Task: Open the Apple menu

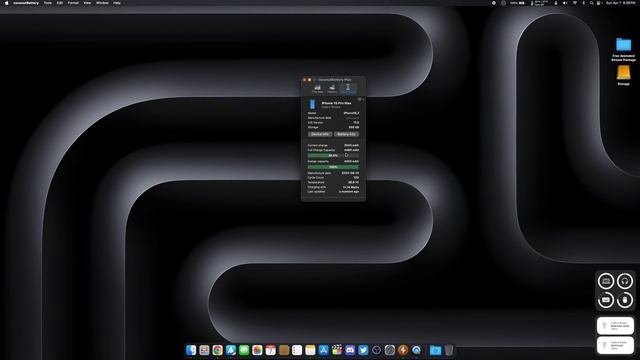Action: click(6, 3)
